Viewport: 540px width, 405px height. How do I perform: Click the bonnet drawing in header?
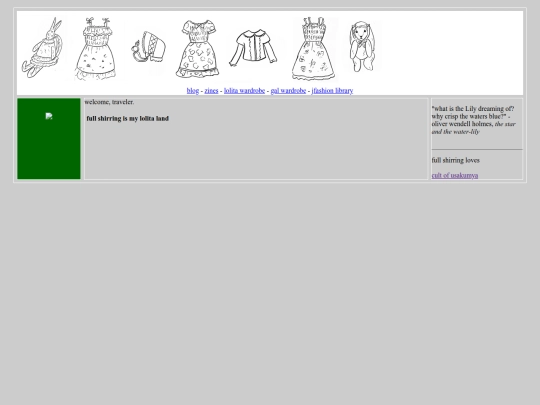[x=149, y=48]
